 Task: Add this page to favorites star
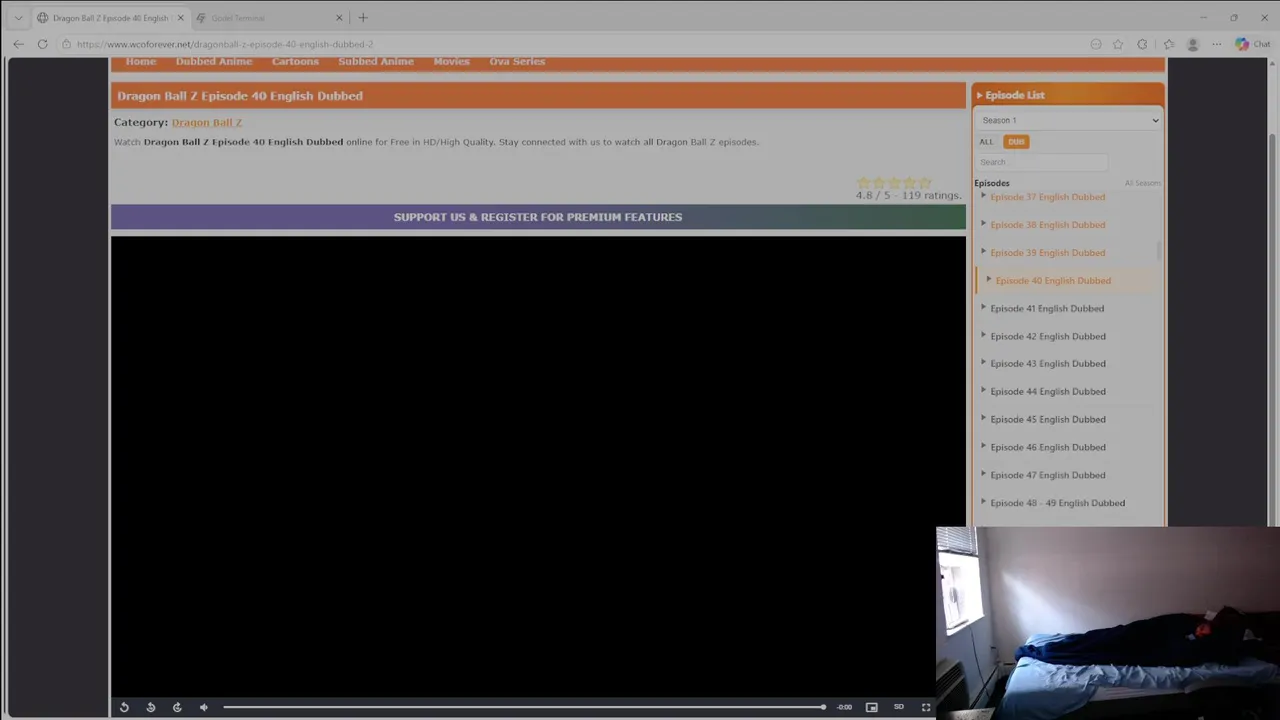(x=1118, y=44)
